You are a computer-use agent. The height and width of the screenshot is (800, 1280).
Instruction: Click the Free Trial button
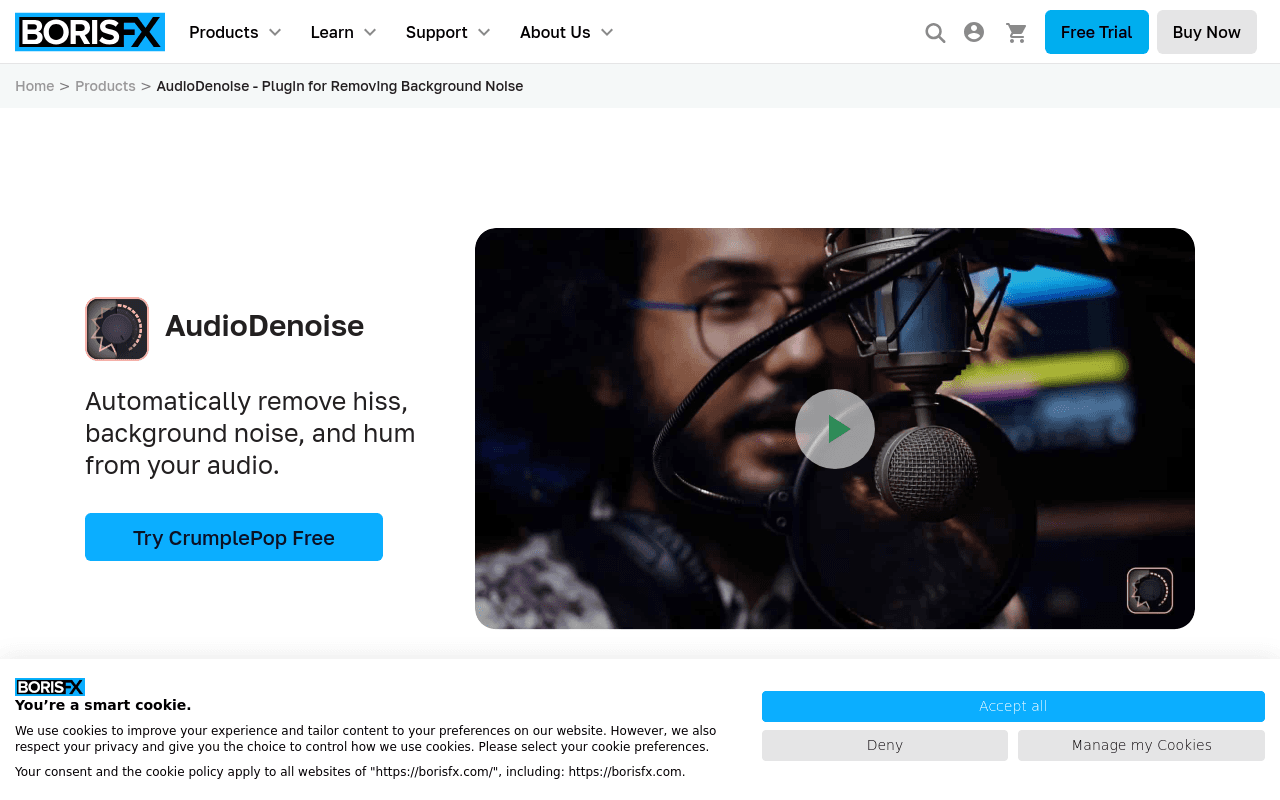pyautogui.click(x=1097, y=32)
